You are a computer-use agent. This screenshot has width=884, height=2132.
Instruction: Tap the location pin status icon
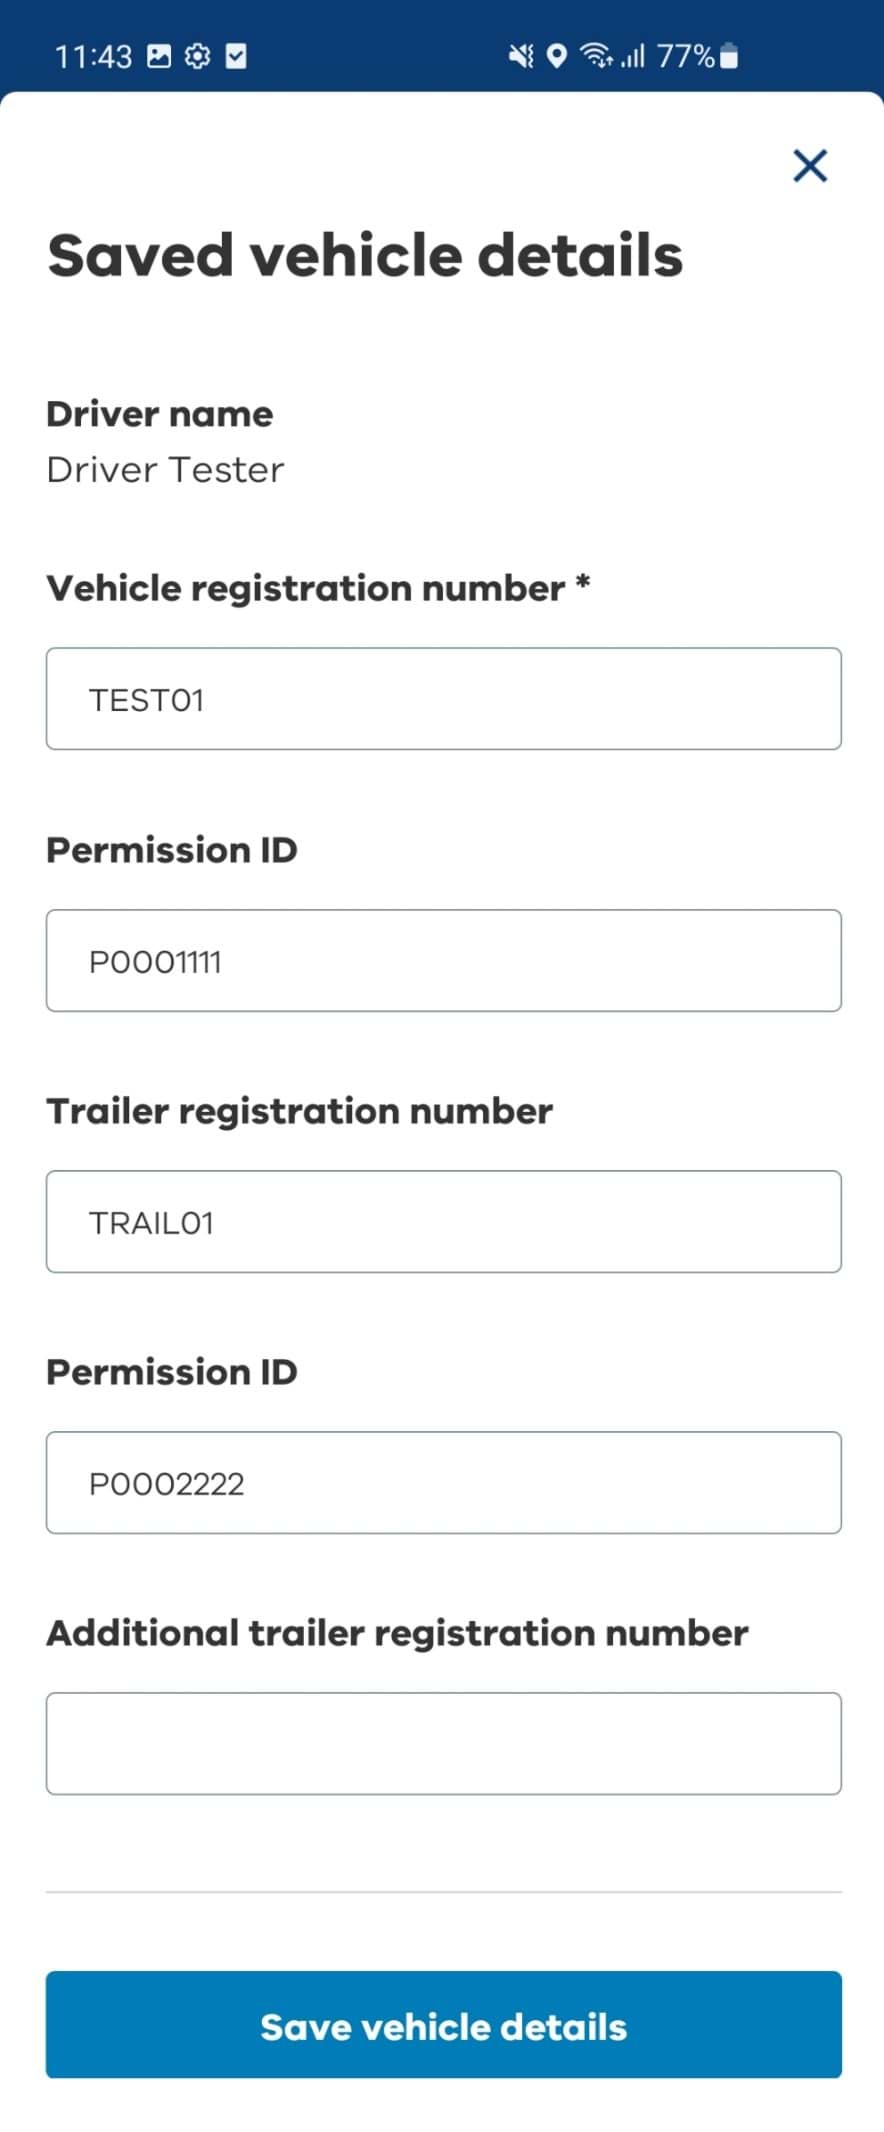click(557, 56)
